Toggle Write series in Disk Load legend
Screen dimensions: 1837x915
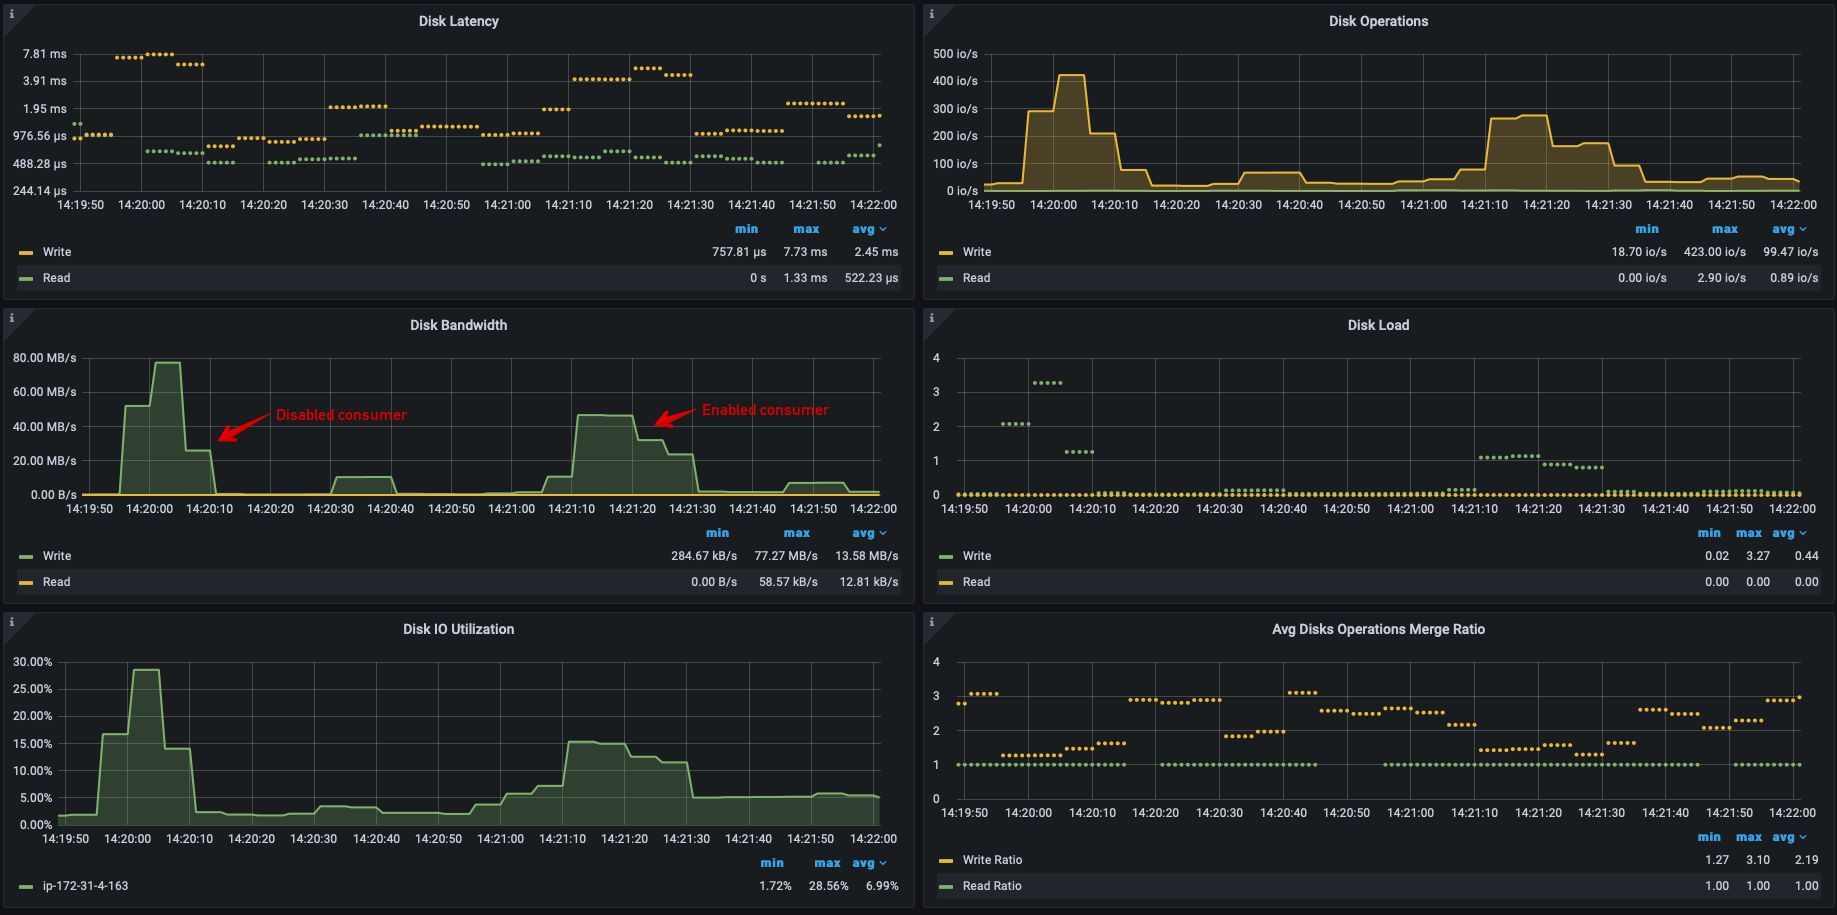(977, 556)
